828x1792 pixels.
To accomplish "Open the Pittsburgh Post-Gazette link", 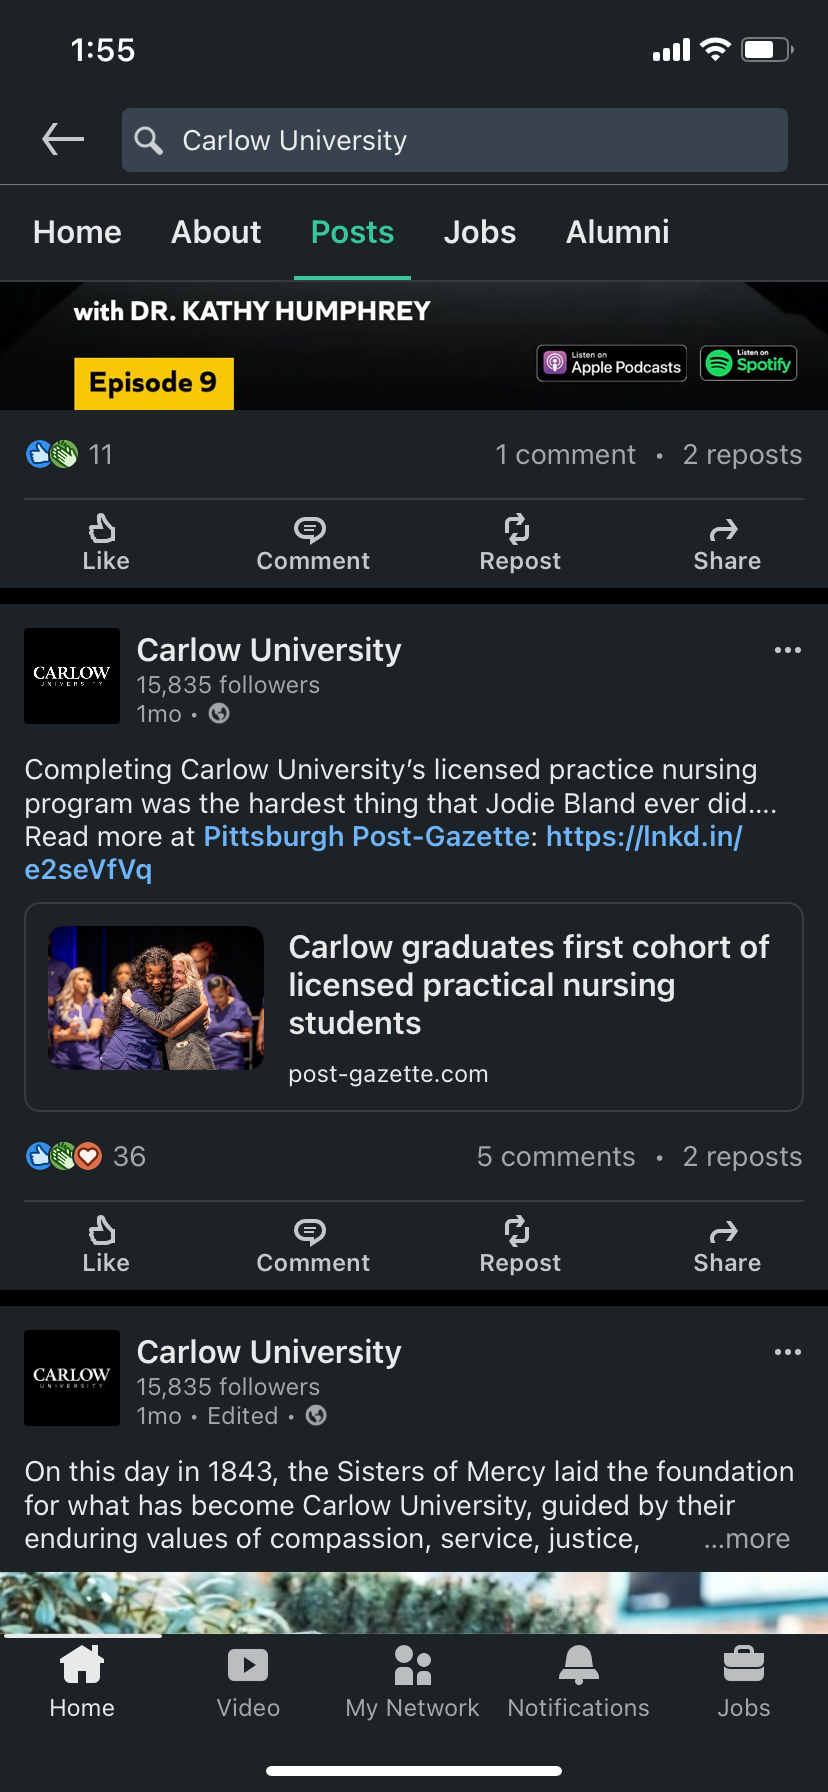I will (x=366, y=837).
